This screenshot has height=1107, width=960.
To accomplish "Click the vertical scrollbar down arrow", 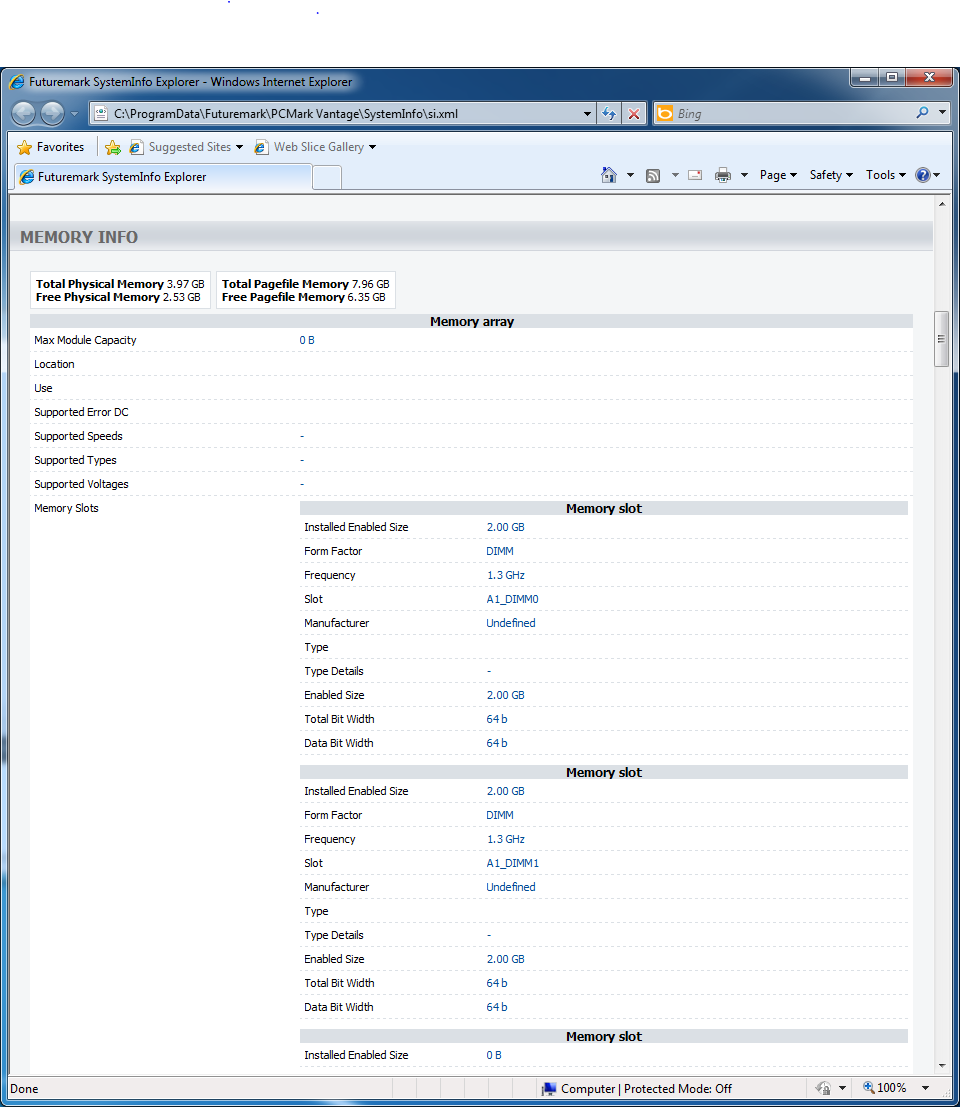I will [941, 1066].
